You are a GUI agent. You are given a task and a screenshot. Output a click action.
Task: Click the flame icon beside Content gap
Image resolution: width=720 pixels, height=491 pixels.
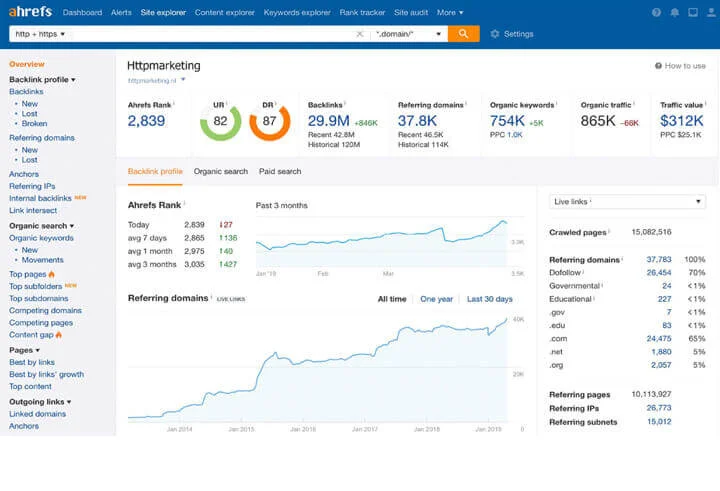pyautogui.click(x=59, y=335)
